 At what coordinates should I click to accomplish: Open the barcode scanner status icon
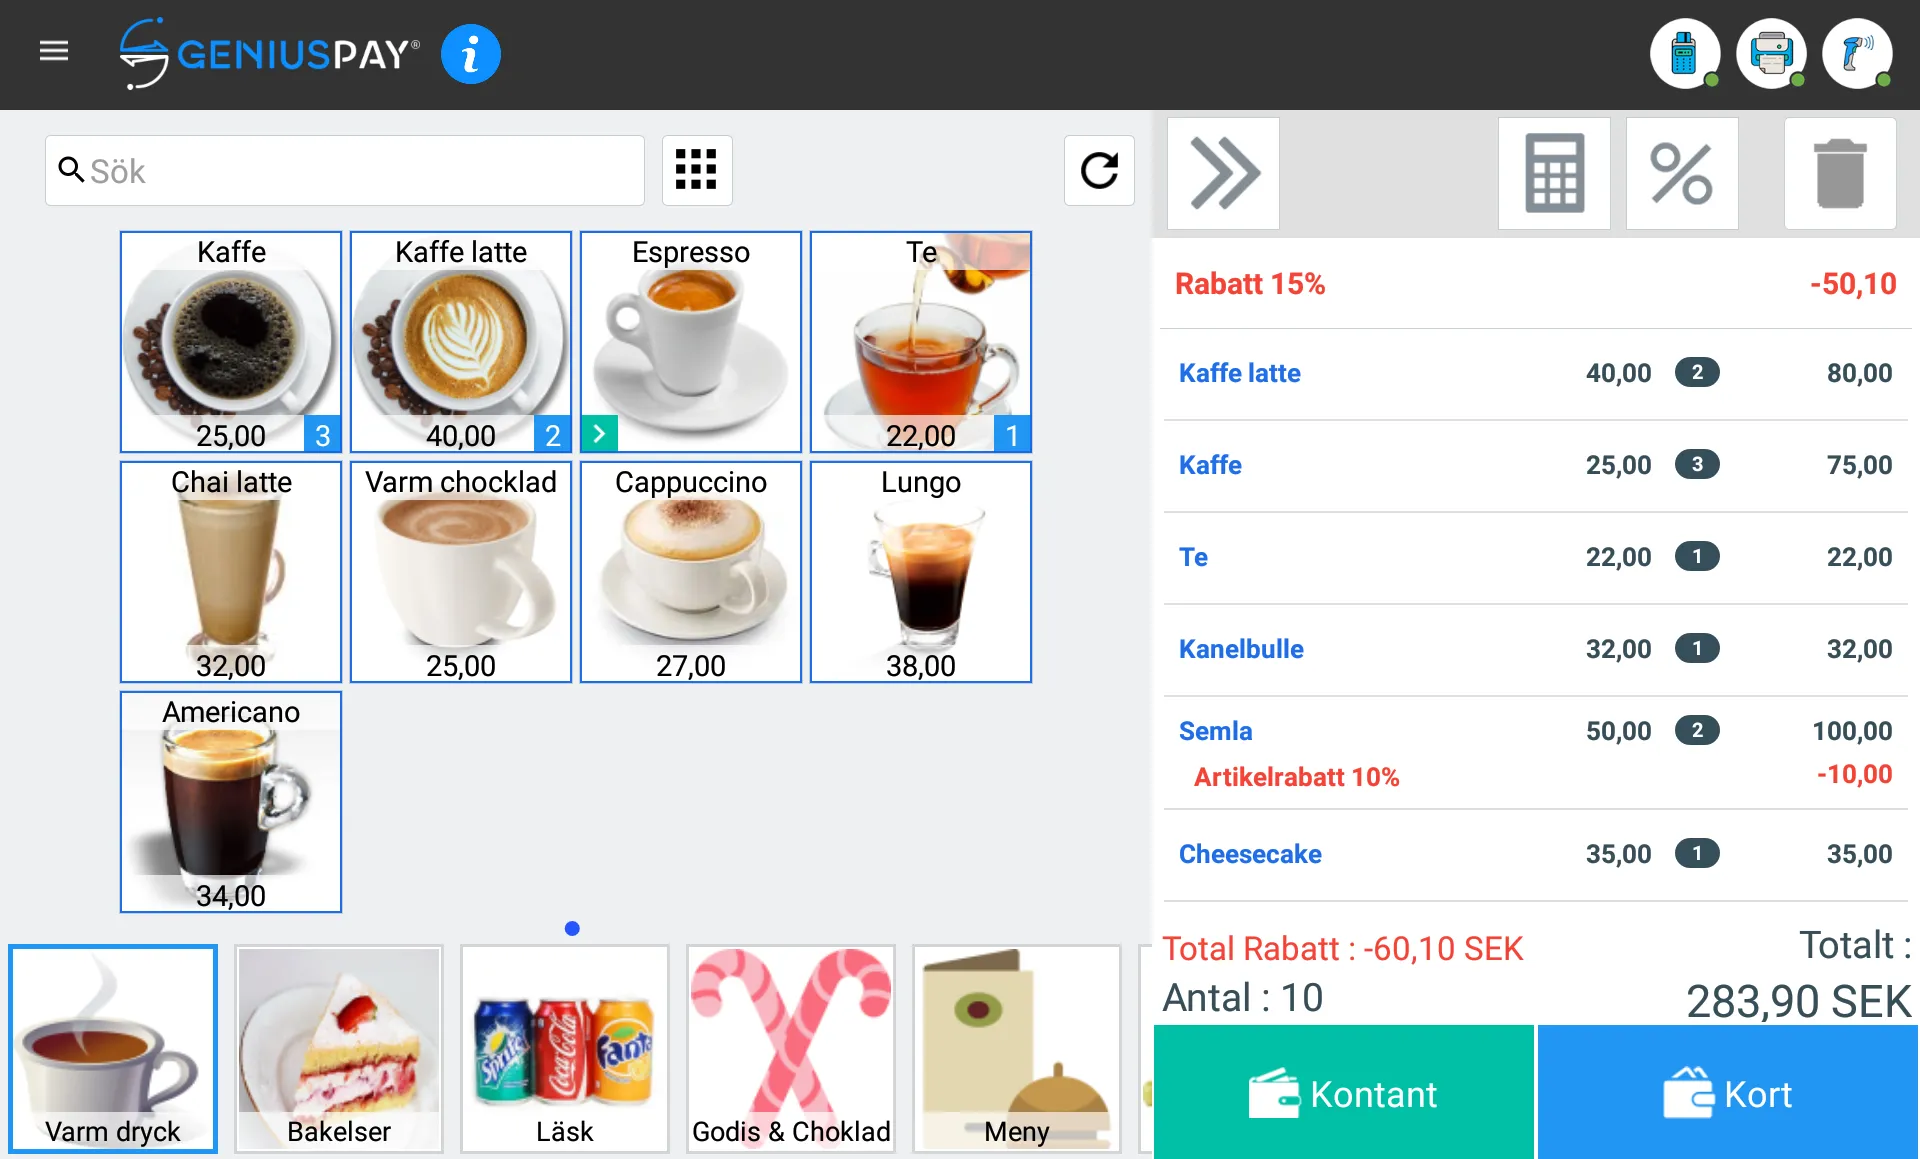(x=1857, y=54)
